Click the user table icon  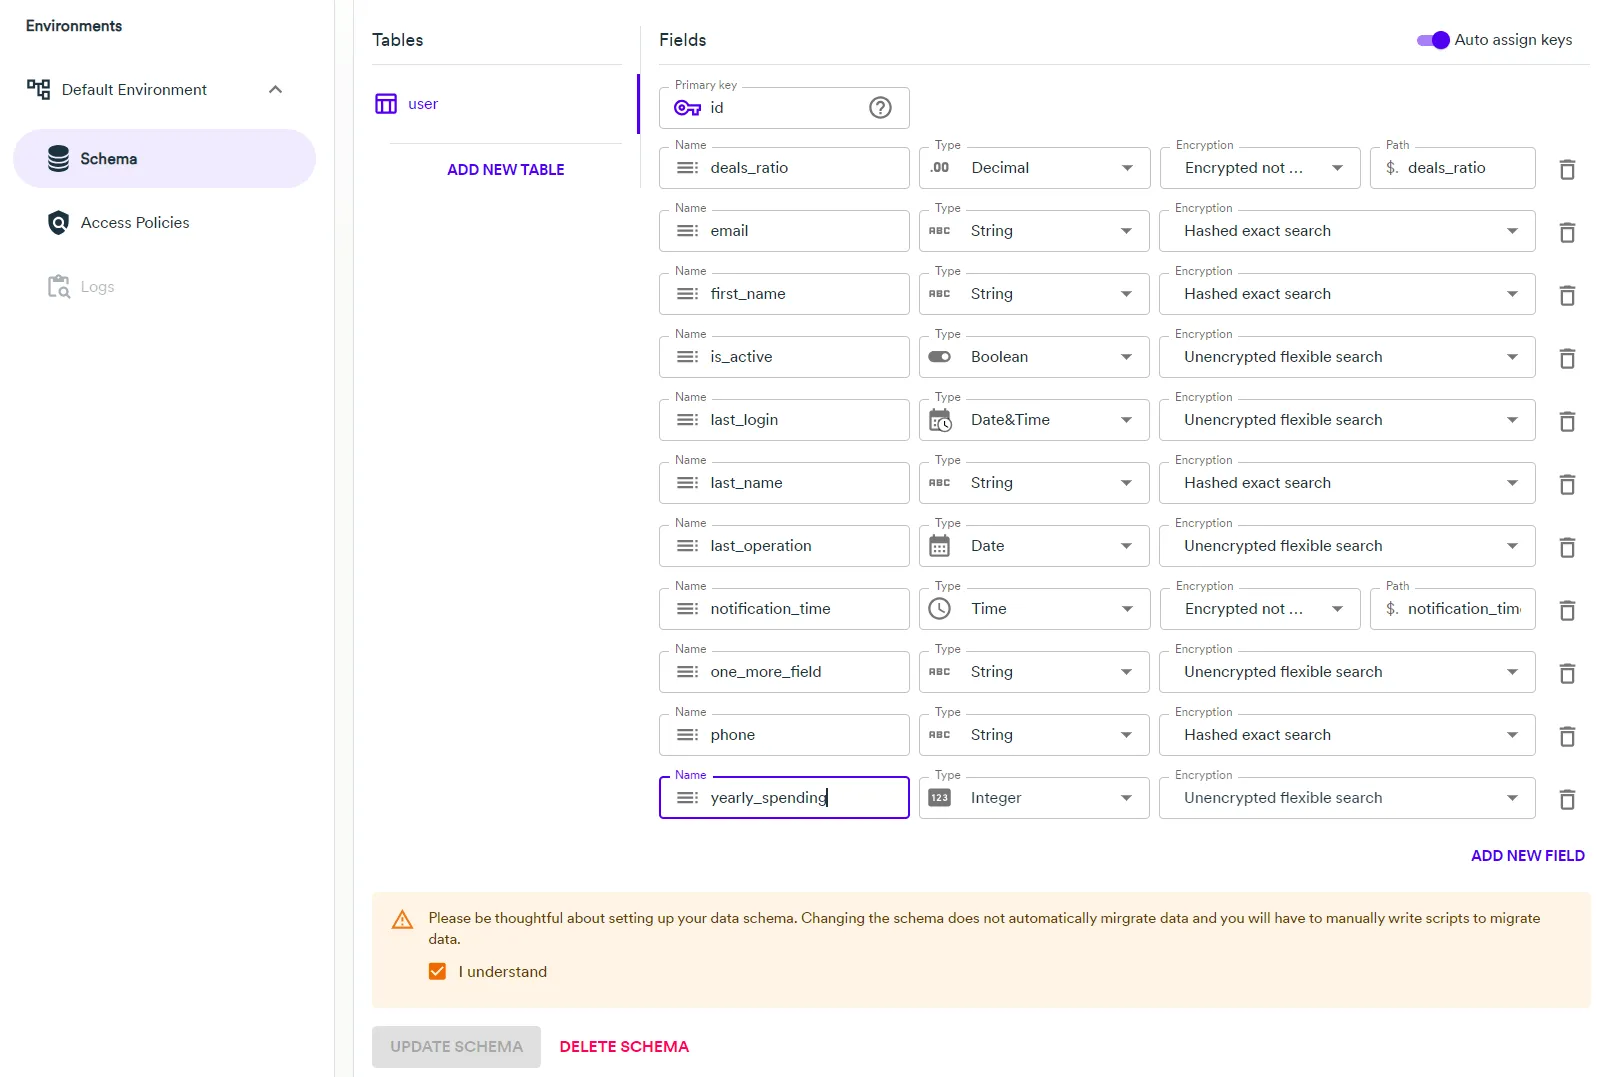tap(386, 104)
